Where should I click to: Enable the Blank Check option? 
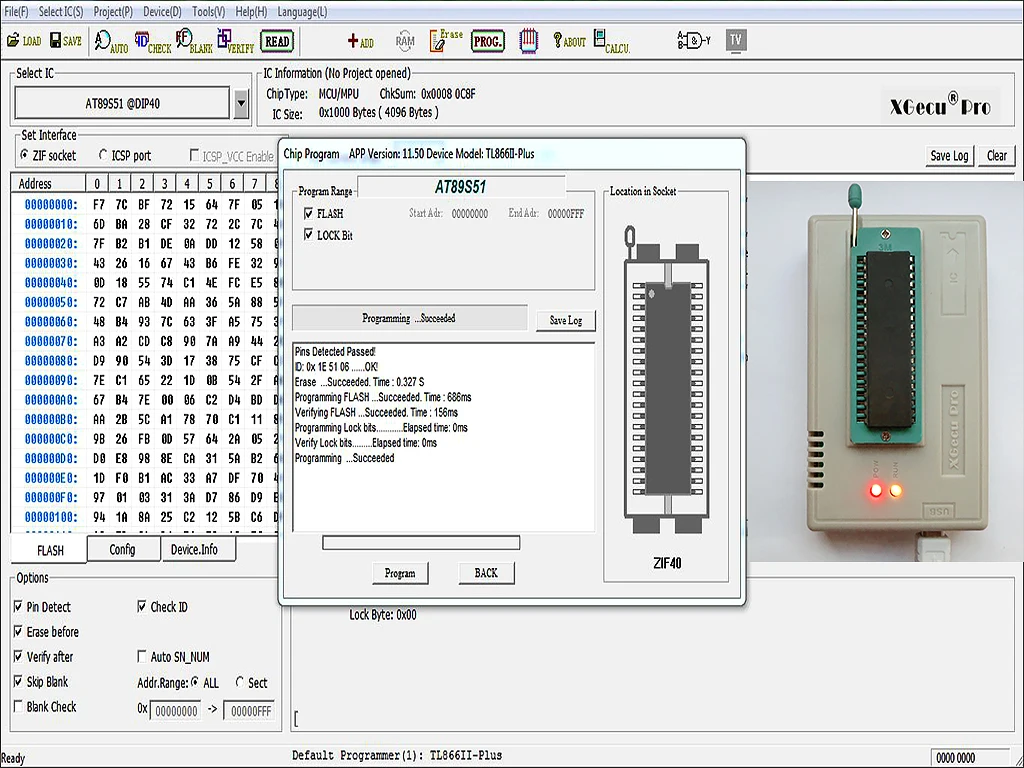(x=19, y=707)
